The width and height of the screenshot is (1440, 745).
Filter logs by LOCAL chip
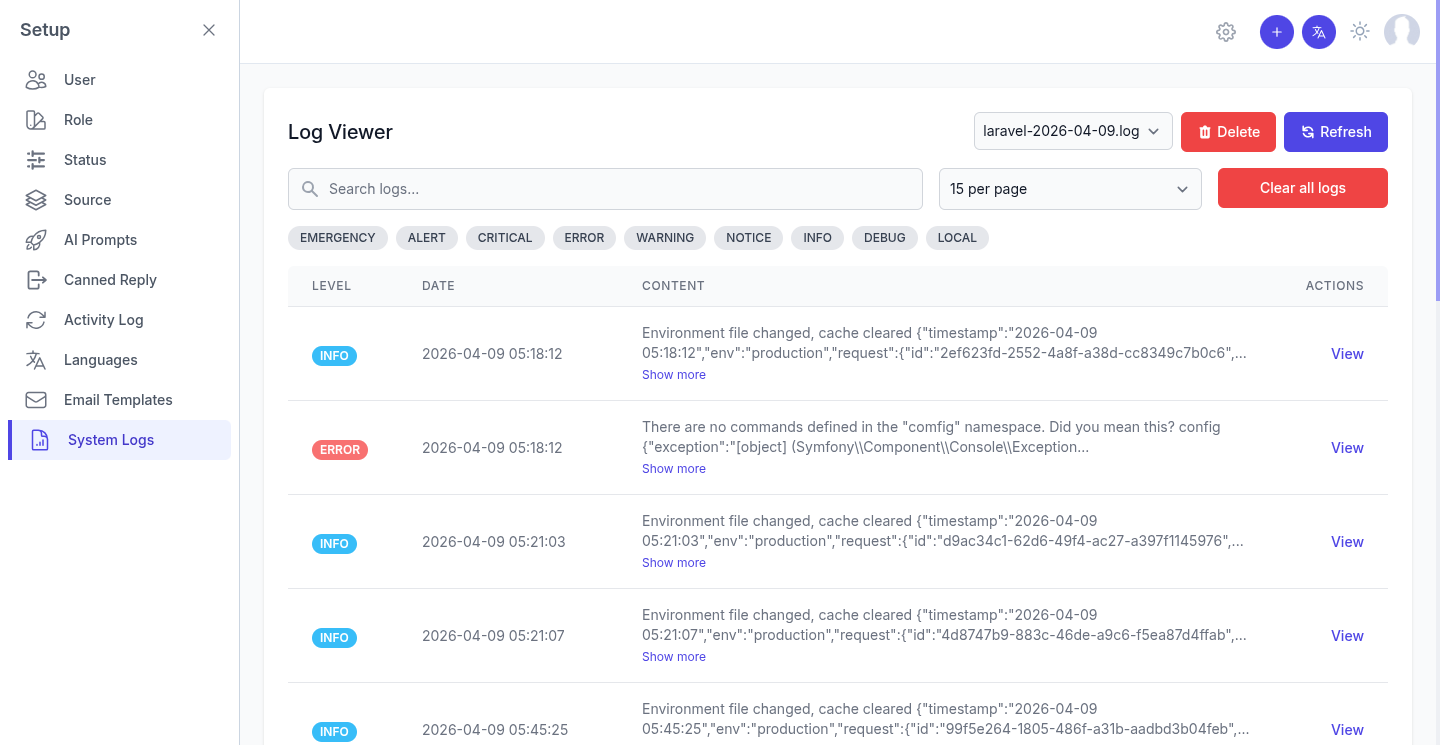(957, 238)
